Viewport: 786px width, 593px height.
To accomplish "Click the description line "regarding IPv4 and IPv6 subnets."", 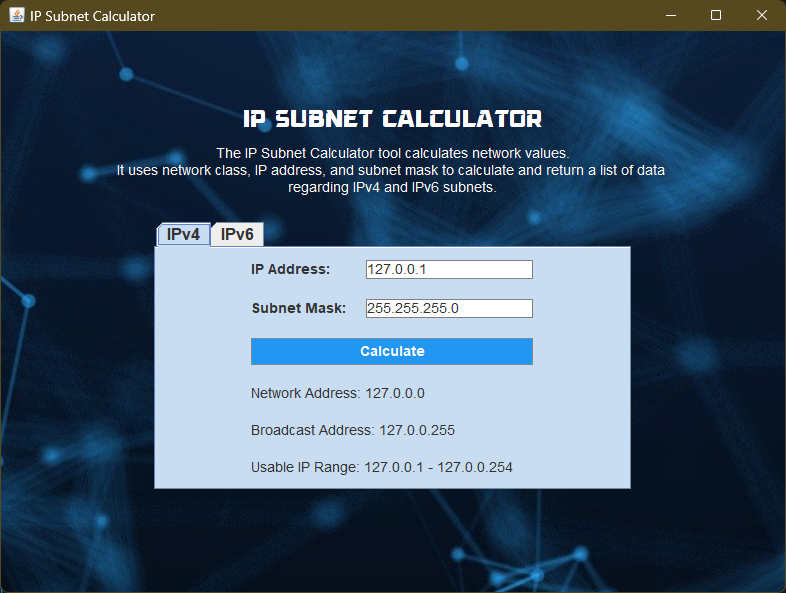I will (392, 187).
